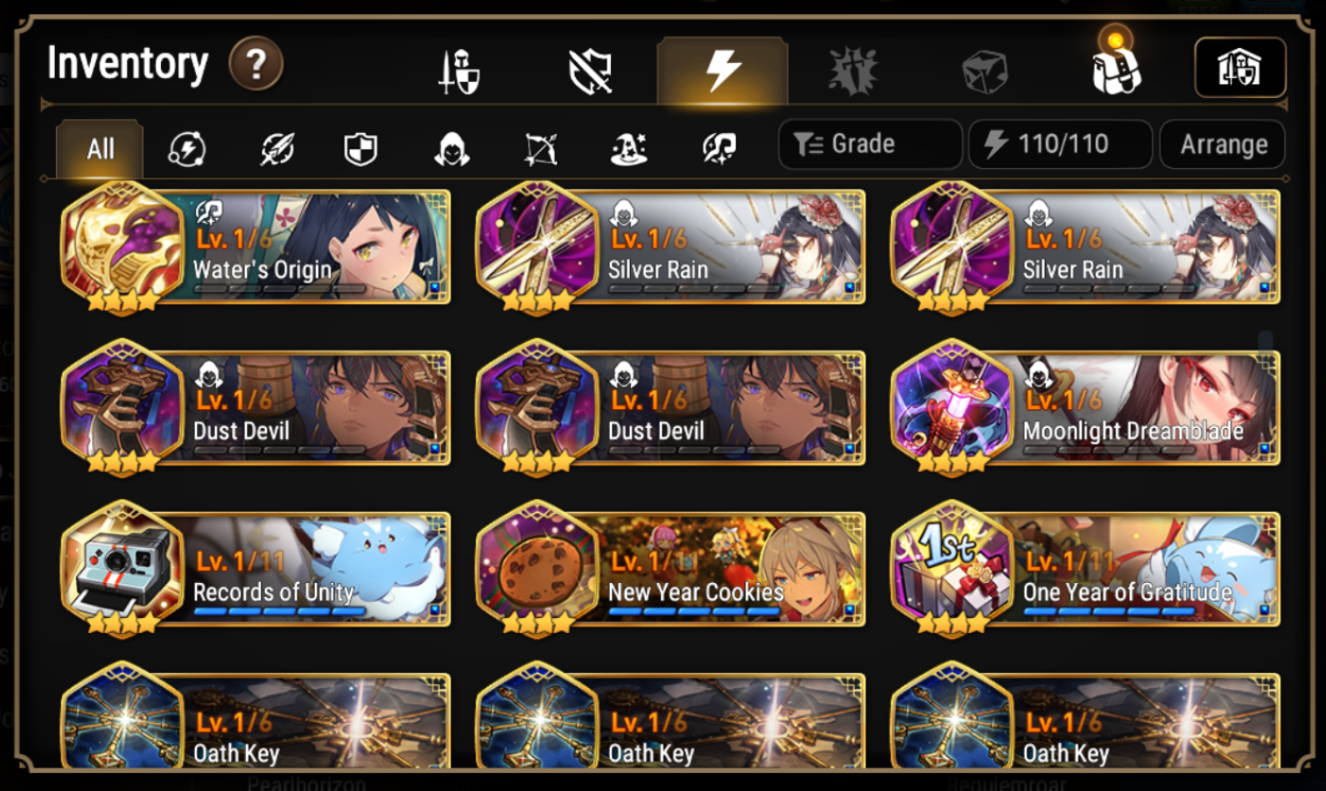Filter artifacts by bow Ranger class icon
Viewport: 1326px width, 791px height.
pyautogui.click(x=540, y=149)
